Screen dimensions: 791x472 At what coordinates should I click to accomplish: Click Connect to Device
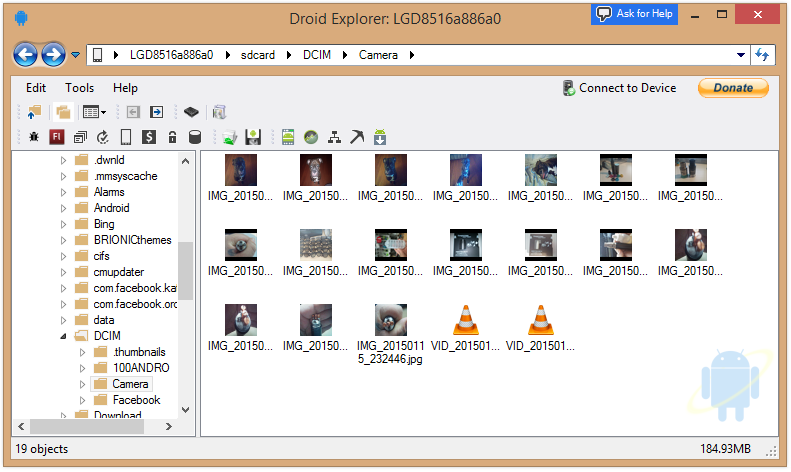(619, 88)
